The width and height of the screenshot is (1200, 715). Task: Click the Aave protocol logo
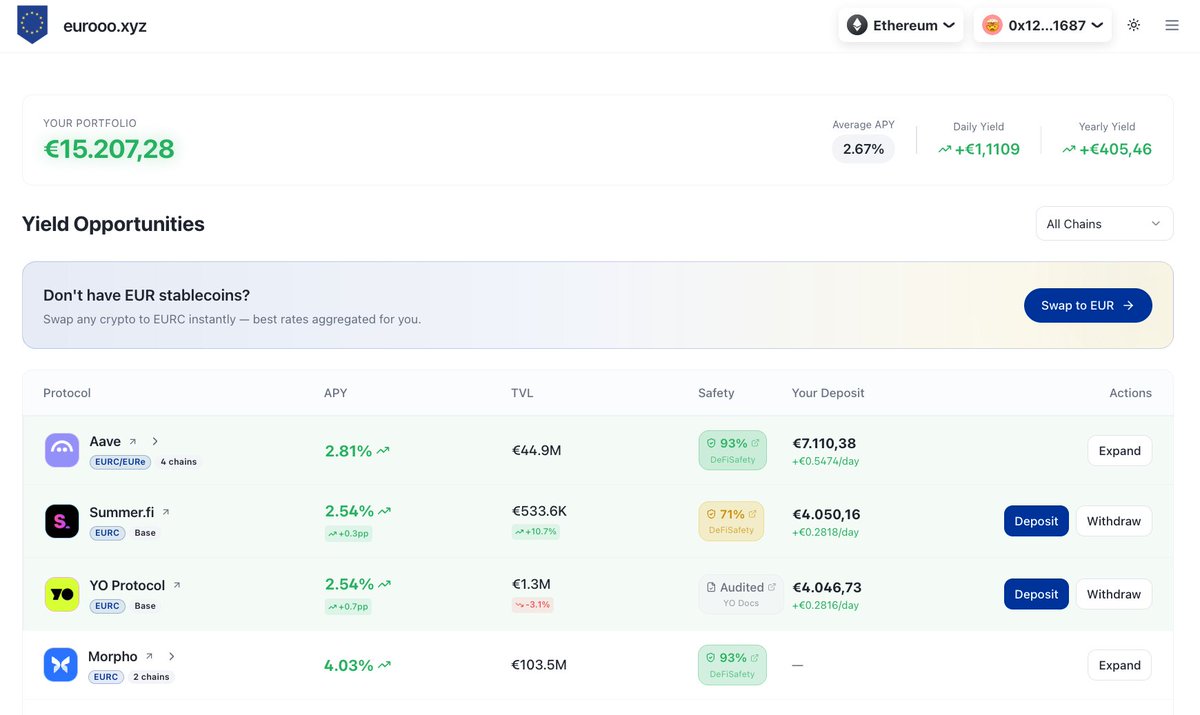62,450
